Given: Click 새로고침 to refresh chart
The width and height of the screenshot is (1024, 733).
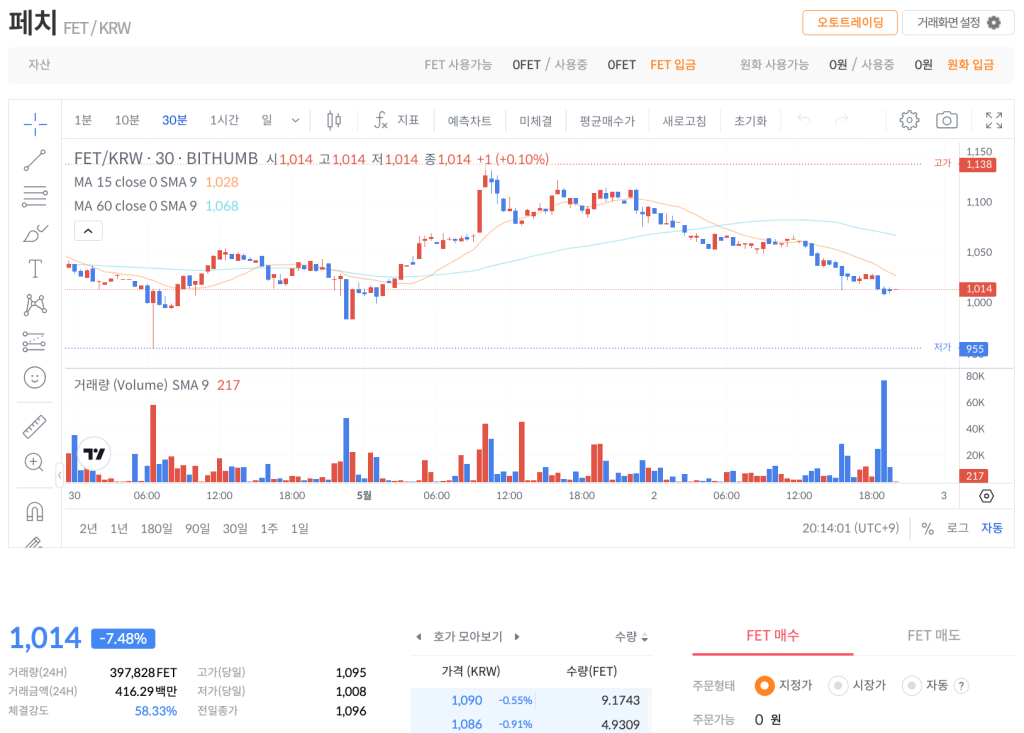Looking at the screenshot, I should 684,121.
